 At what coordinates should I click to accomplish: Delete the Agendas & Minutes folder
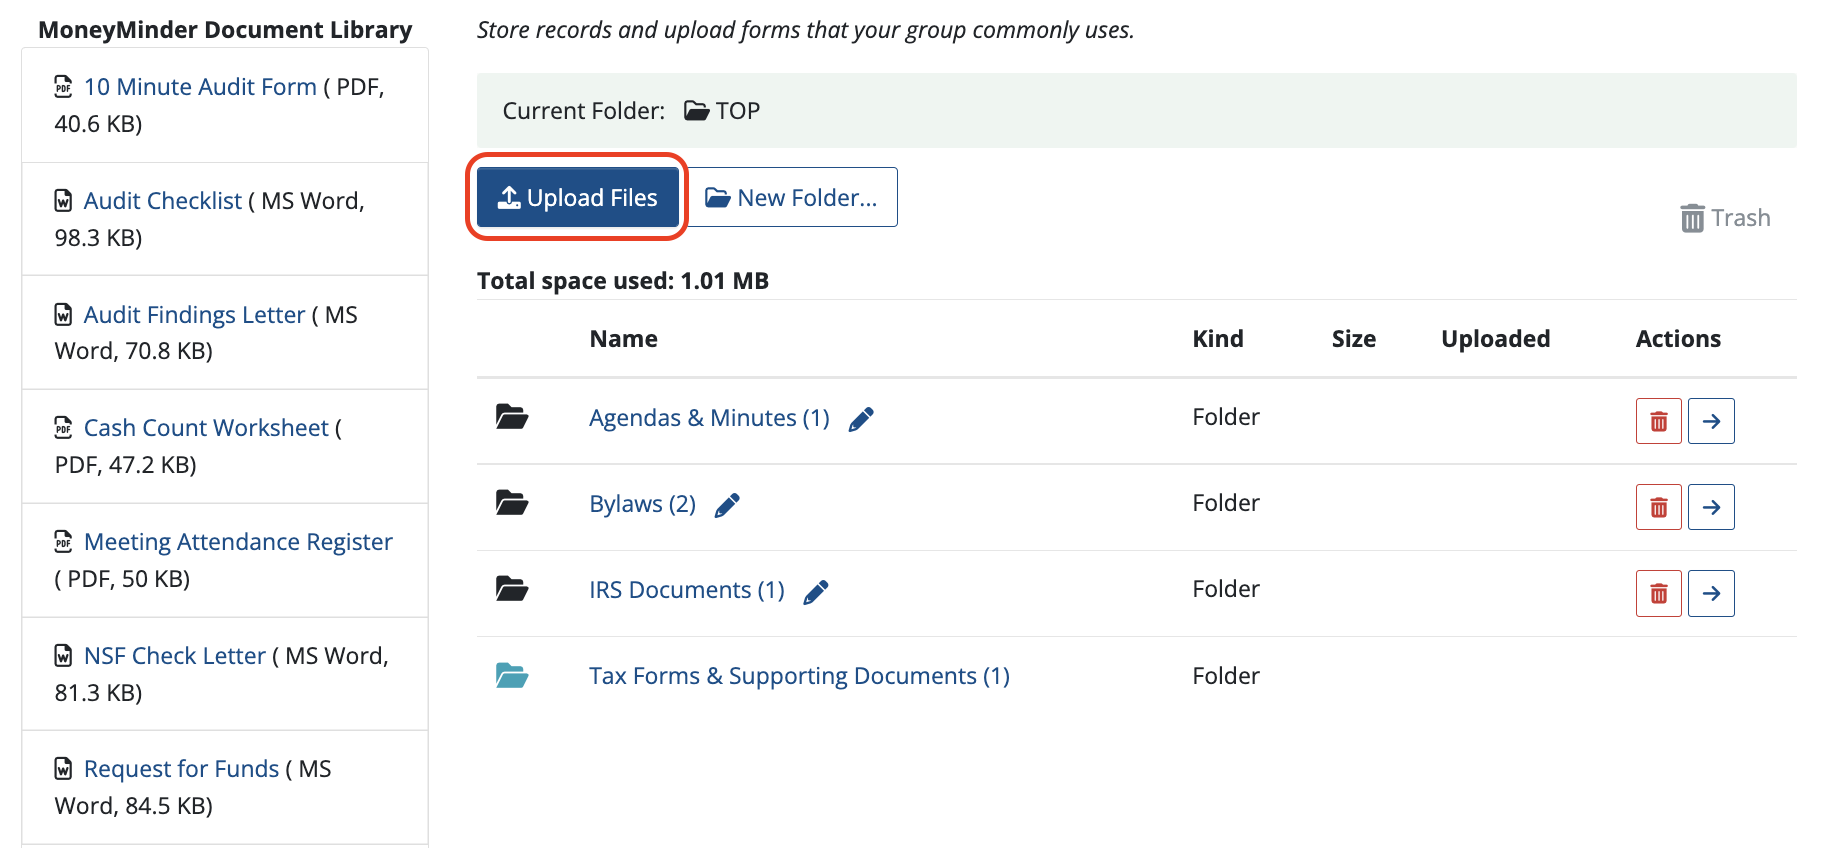1659,421
